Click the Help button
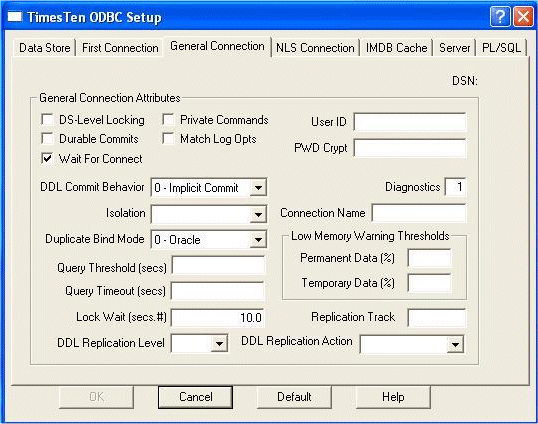 tap(393, 397)
